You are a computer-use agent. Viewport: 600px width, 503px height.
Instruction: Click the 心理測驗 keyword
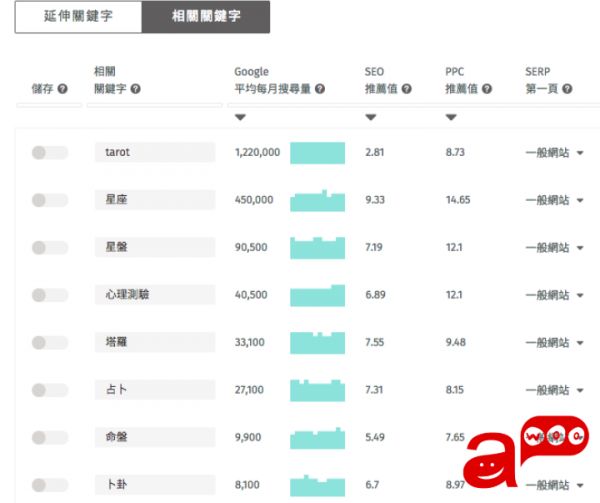tap(155, 295)
